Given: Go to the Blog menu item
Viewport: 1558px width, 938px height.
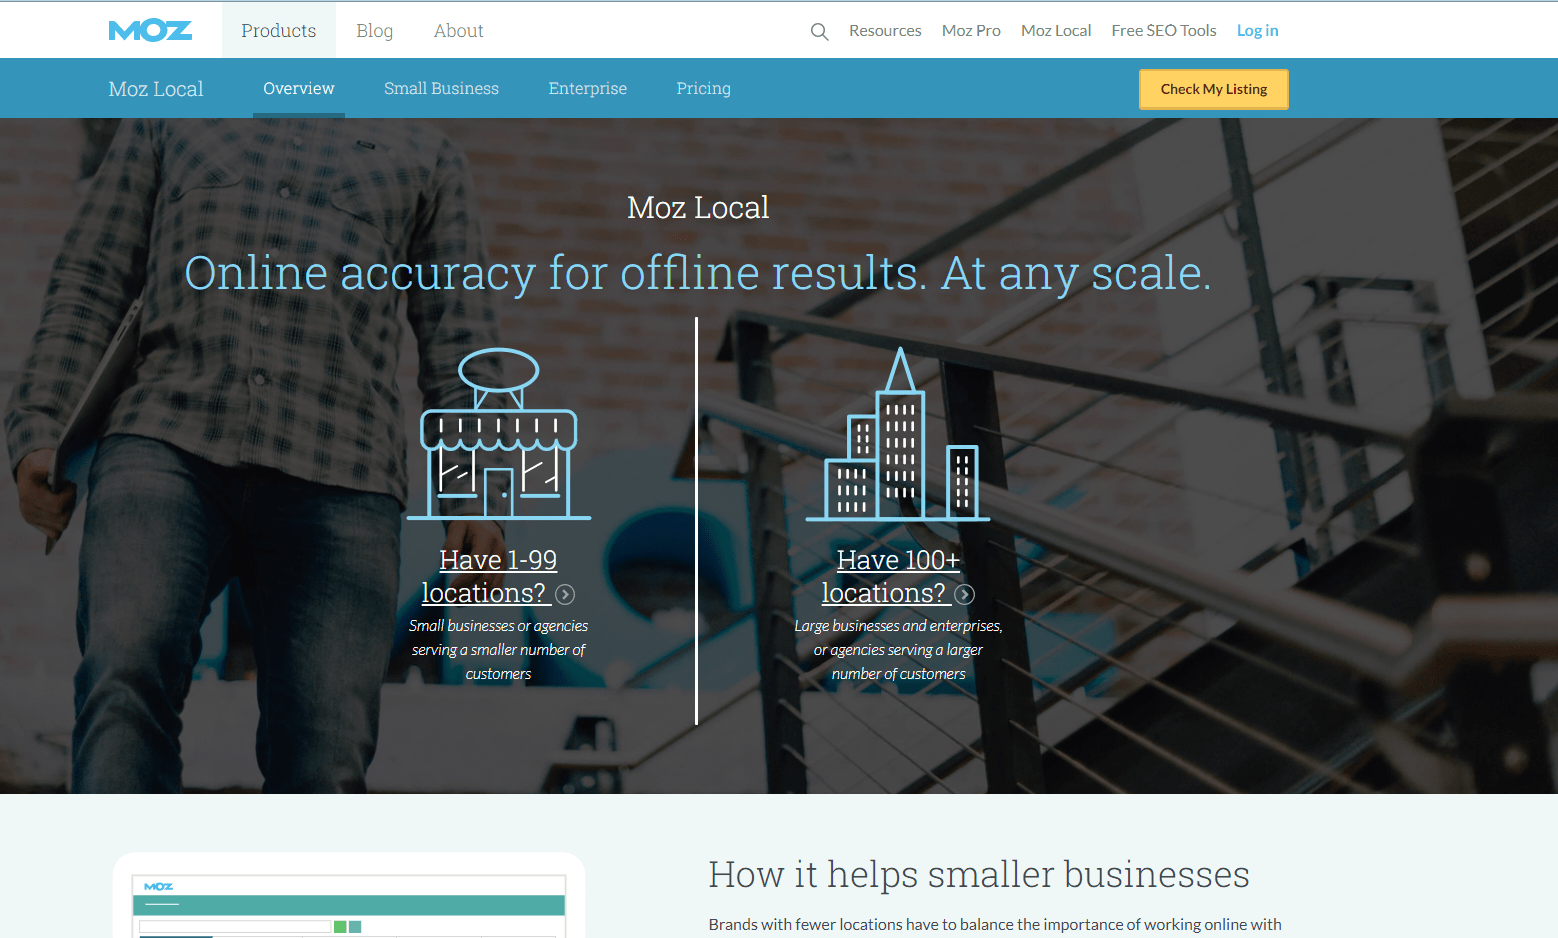Looking at the screenshot, I should [x=374, y=30].
